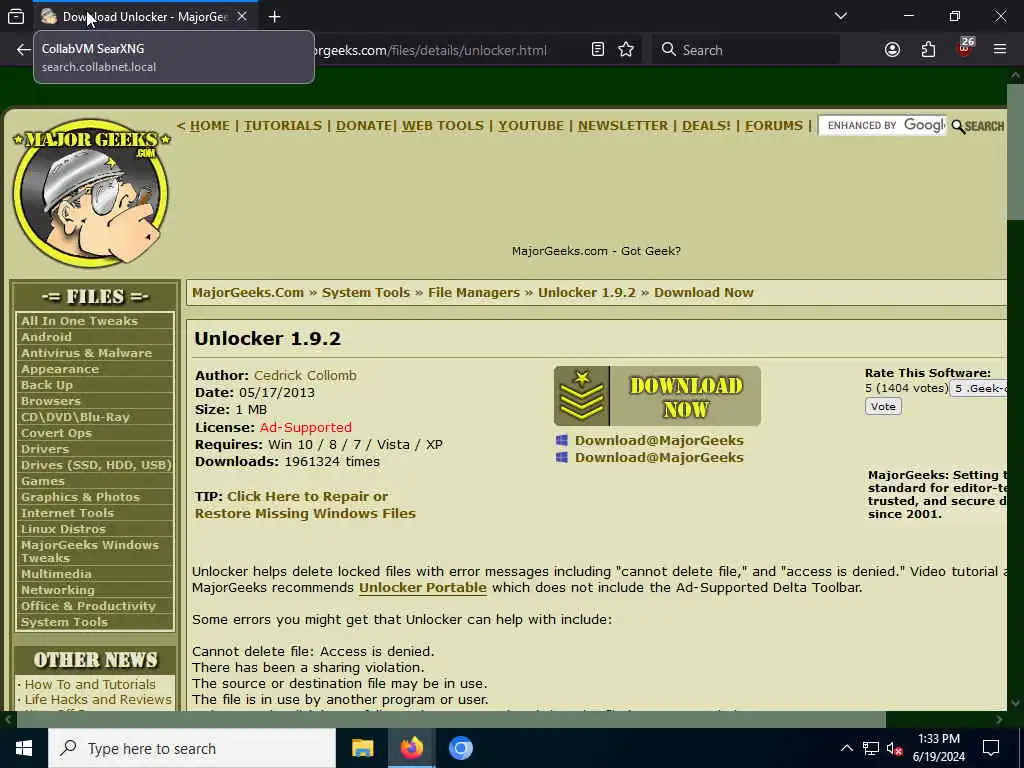Click the Windows Start button
Image resolution: width=1024 pixels, height=768 pixels.
(x=24, y=748)
